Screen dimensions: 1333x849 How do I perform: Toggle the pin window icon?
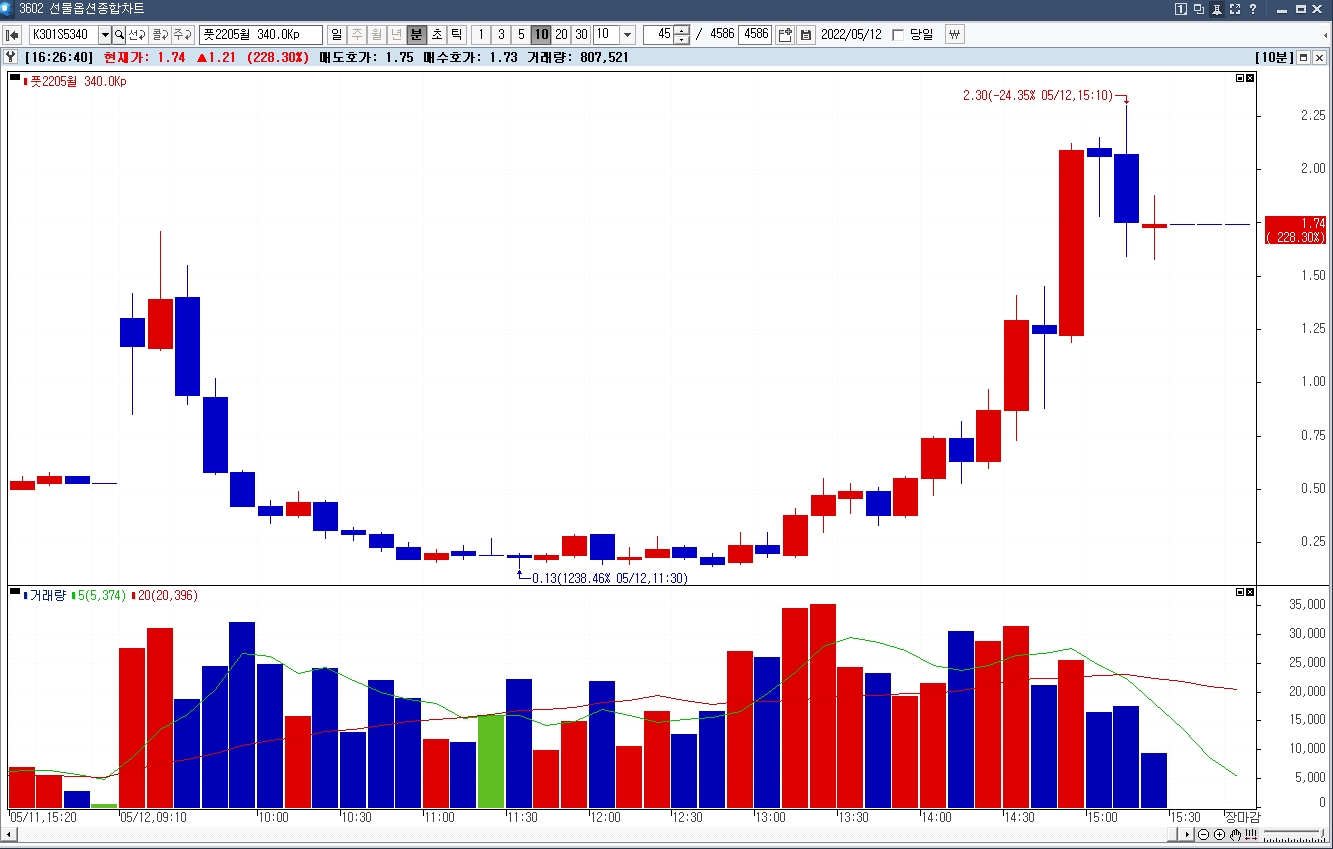click(x=1217, y=8)
